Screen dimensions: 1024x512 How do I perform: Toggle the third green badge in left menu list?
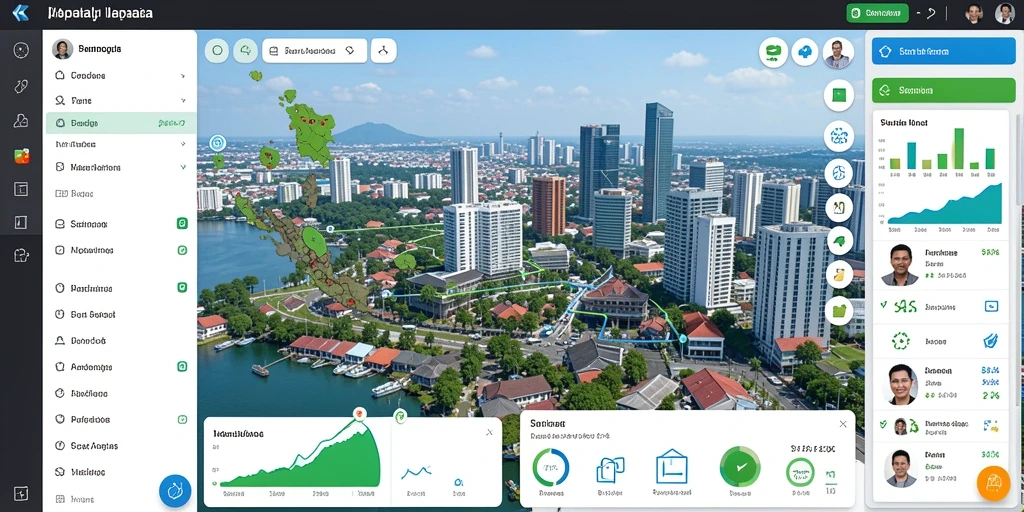(x=182, y=287)
